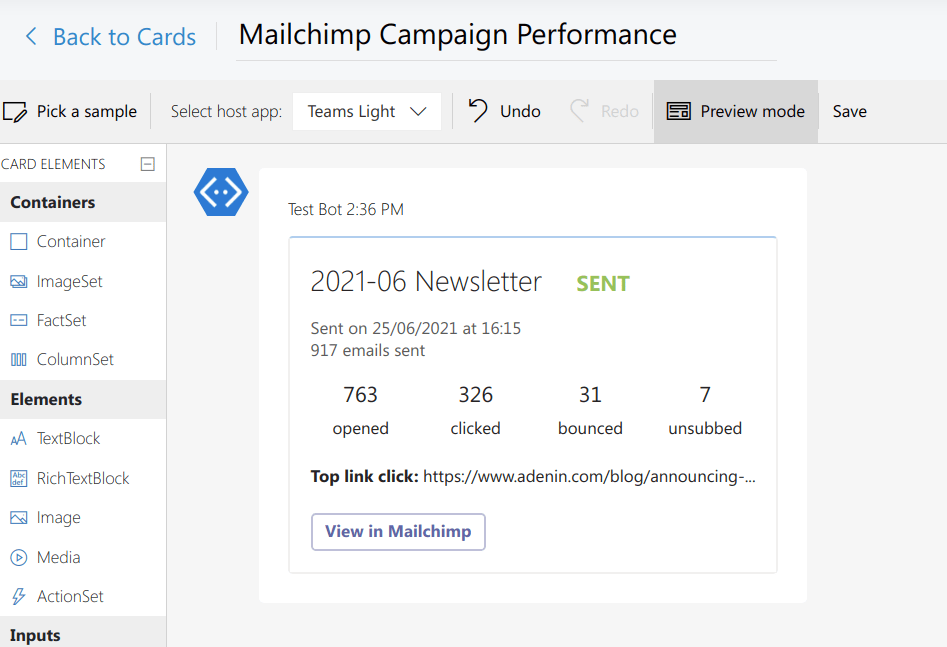Select the Container element label
This screenshot has width=947, height=647.
(x=71, y=242)
